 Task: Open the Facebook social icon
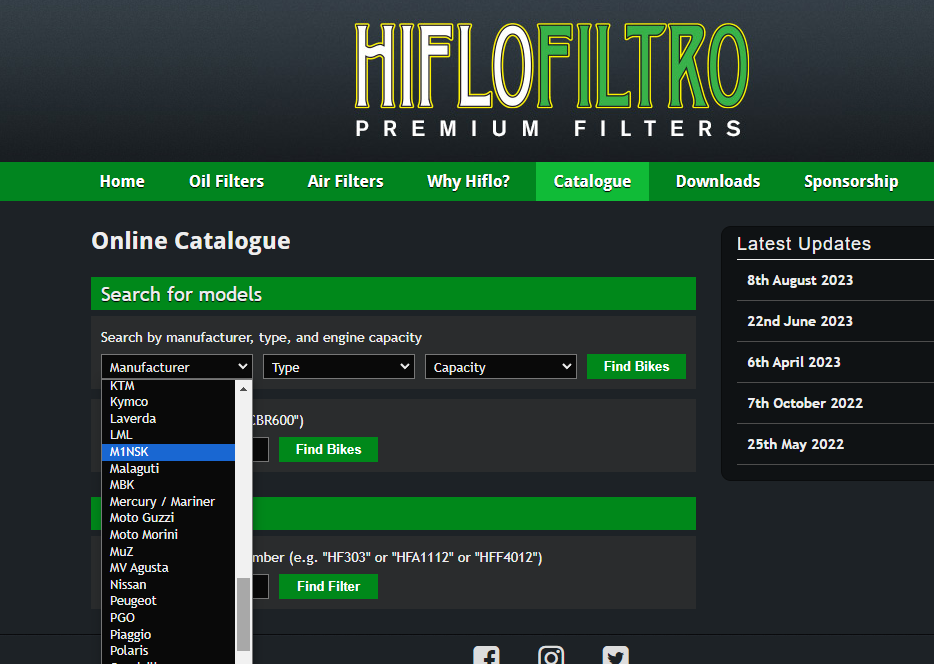(x=487, y=655)
